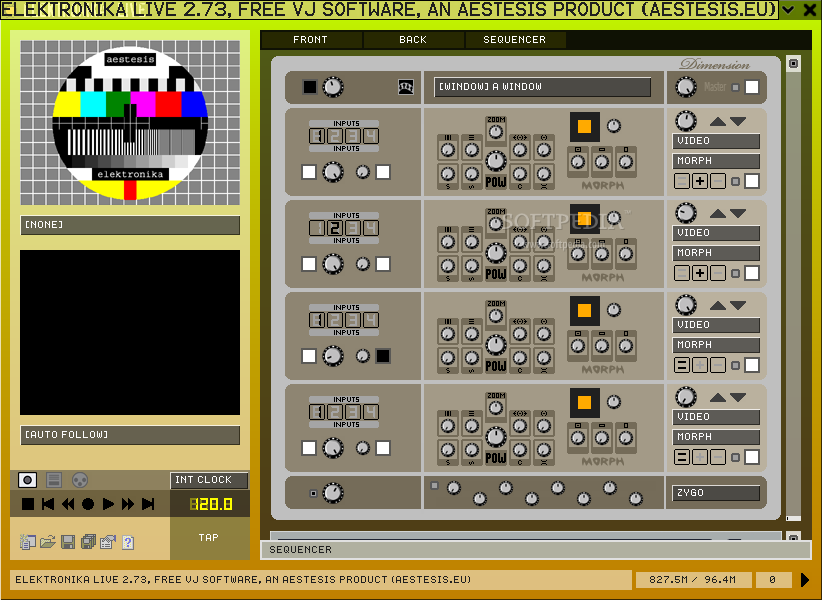Click the fast-forward transport button

tap(128, 504)
